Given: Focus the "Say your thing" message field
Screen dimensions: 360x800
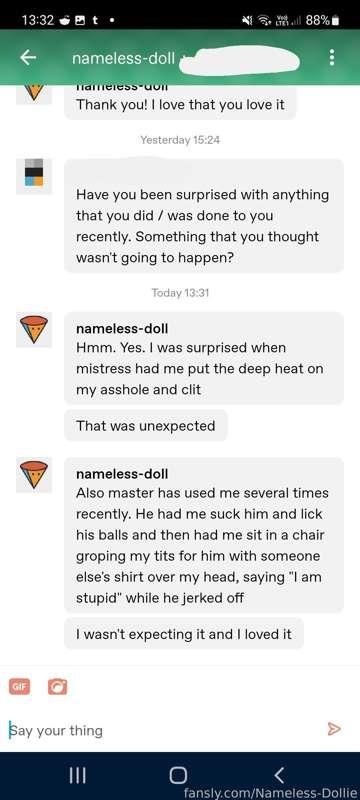Looking at the screenshot, I should [163, 730].
